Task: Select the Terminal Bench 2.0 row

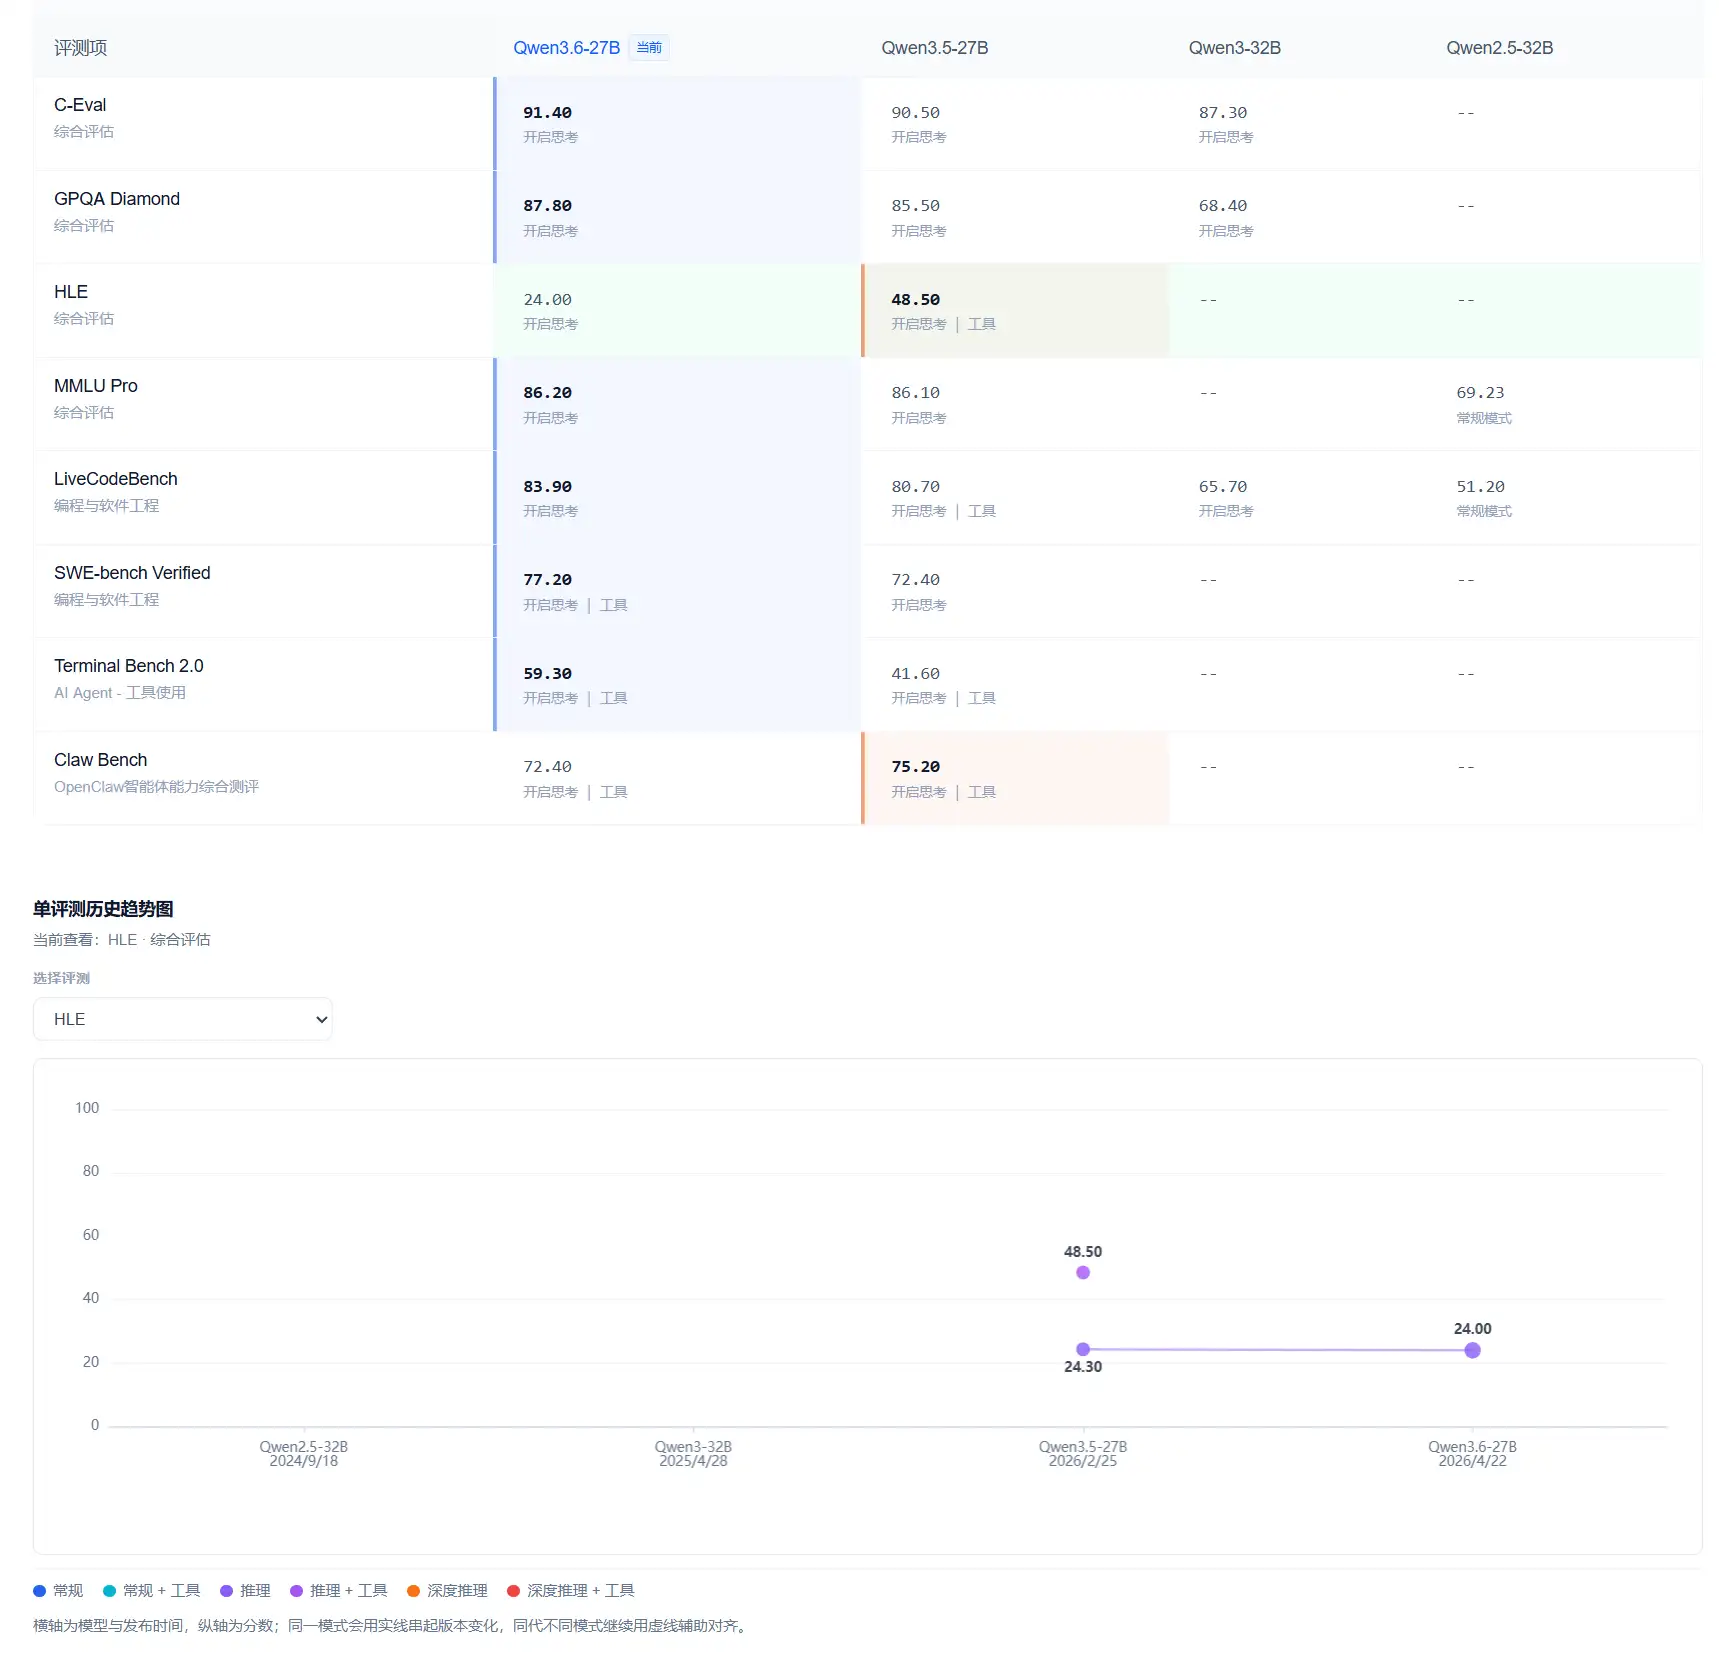Action: 128,666
